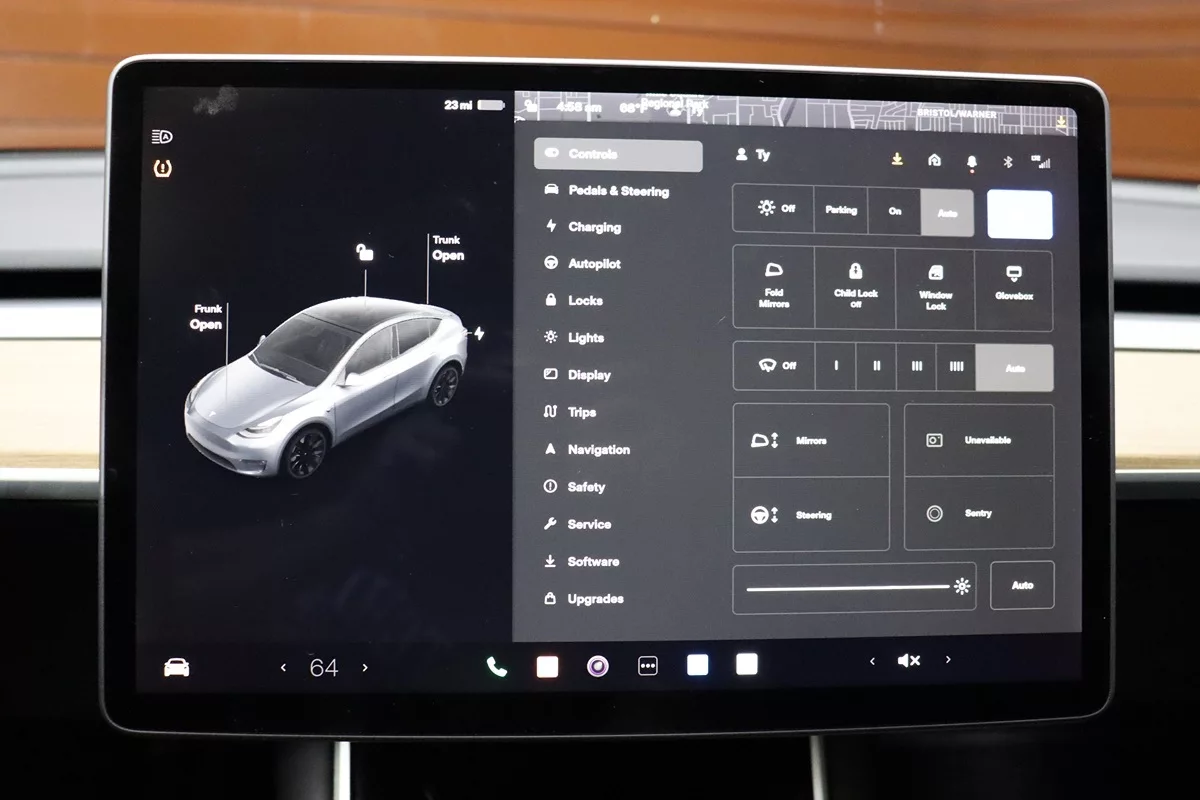
Task: Increase cabin temperature with right arrow
Action: point(365,667)
